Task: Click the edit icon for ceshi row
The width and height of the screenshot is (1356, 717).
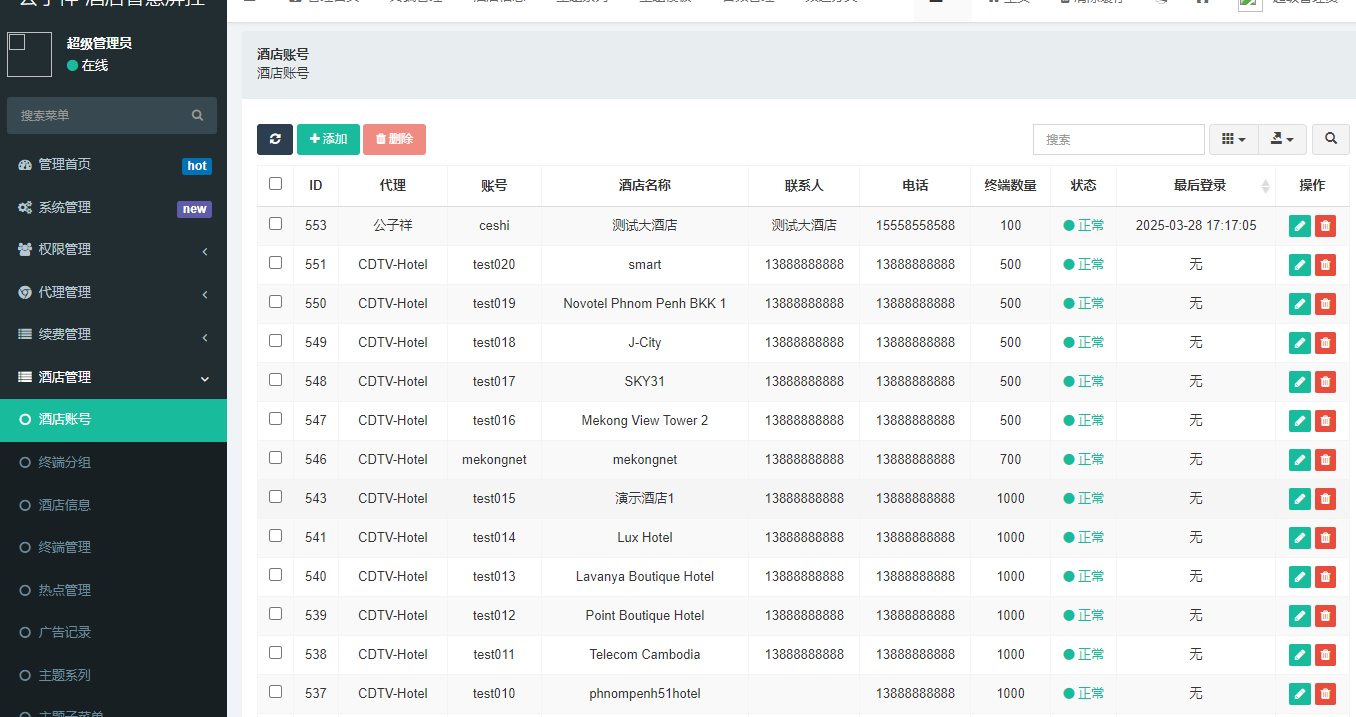Action: [x=1299, y=226]
